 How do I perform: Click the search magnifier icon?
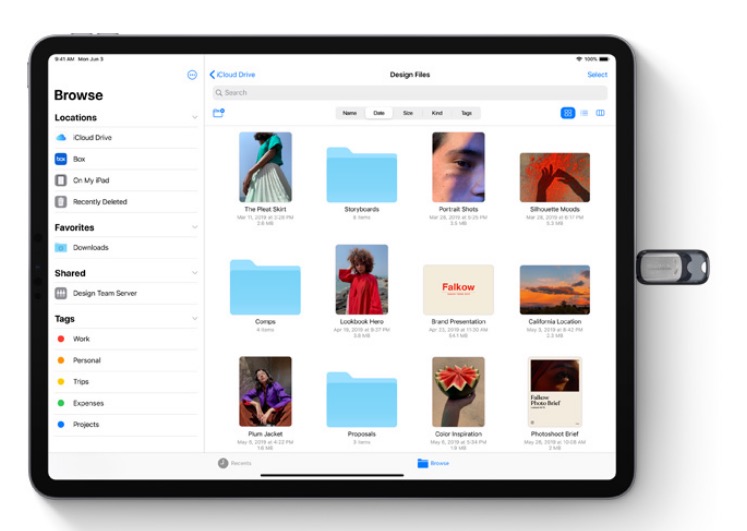tap(219, 93)
